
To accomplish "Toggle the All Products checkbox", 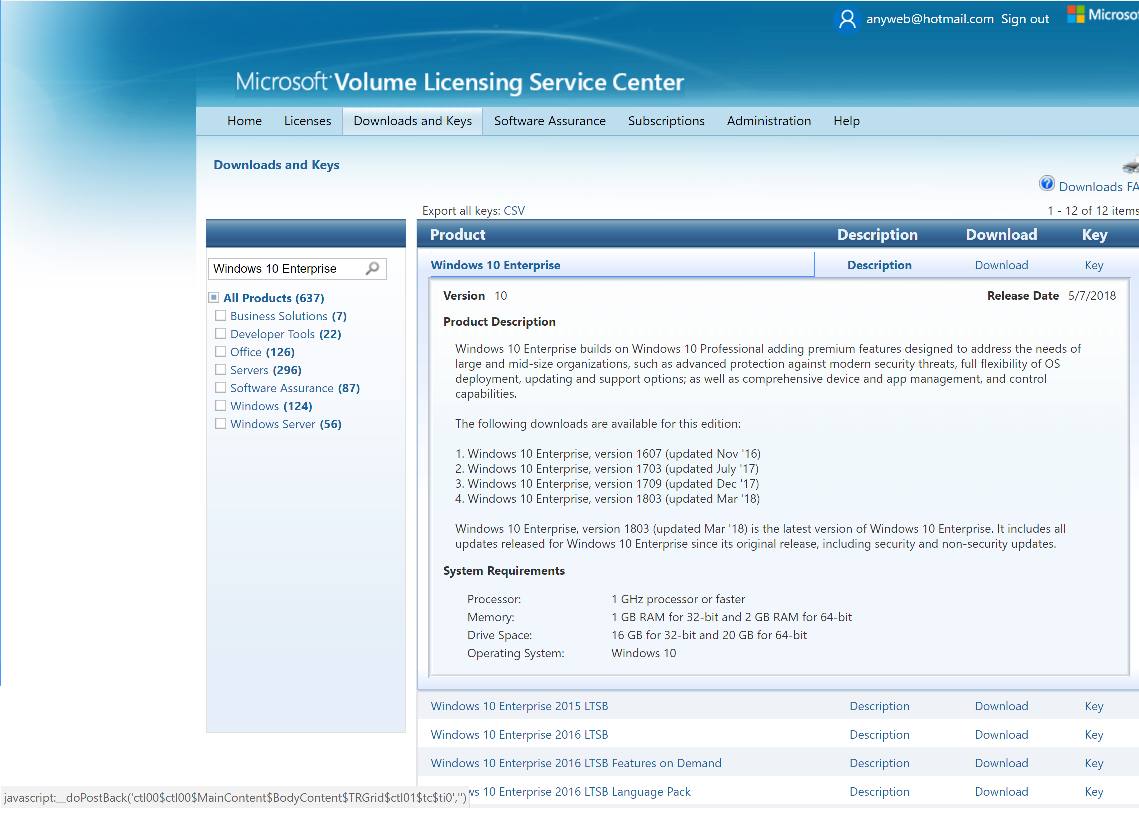I will pos(214,298).
